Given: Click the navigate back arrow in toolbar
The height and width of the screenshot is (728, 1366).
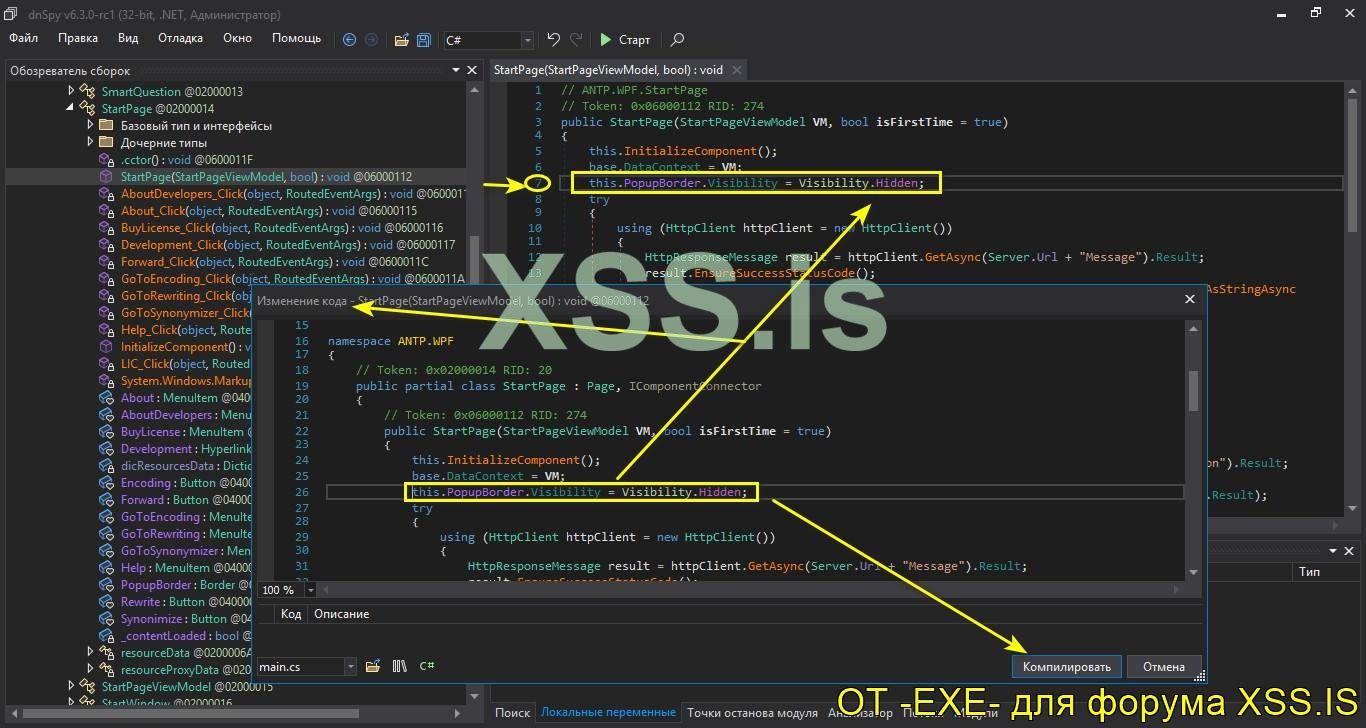Looking at the screenshot, I should pyautogui.click(x=349, y=40).
